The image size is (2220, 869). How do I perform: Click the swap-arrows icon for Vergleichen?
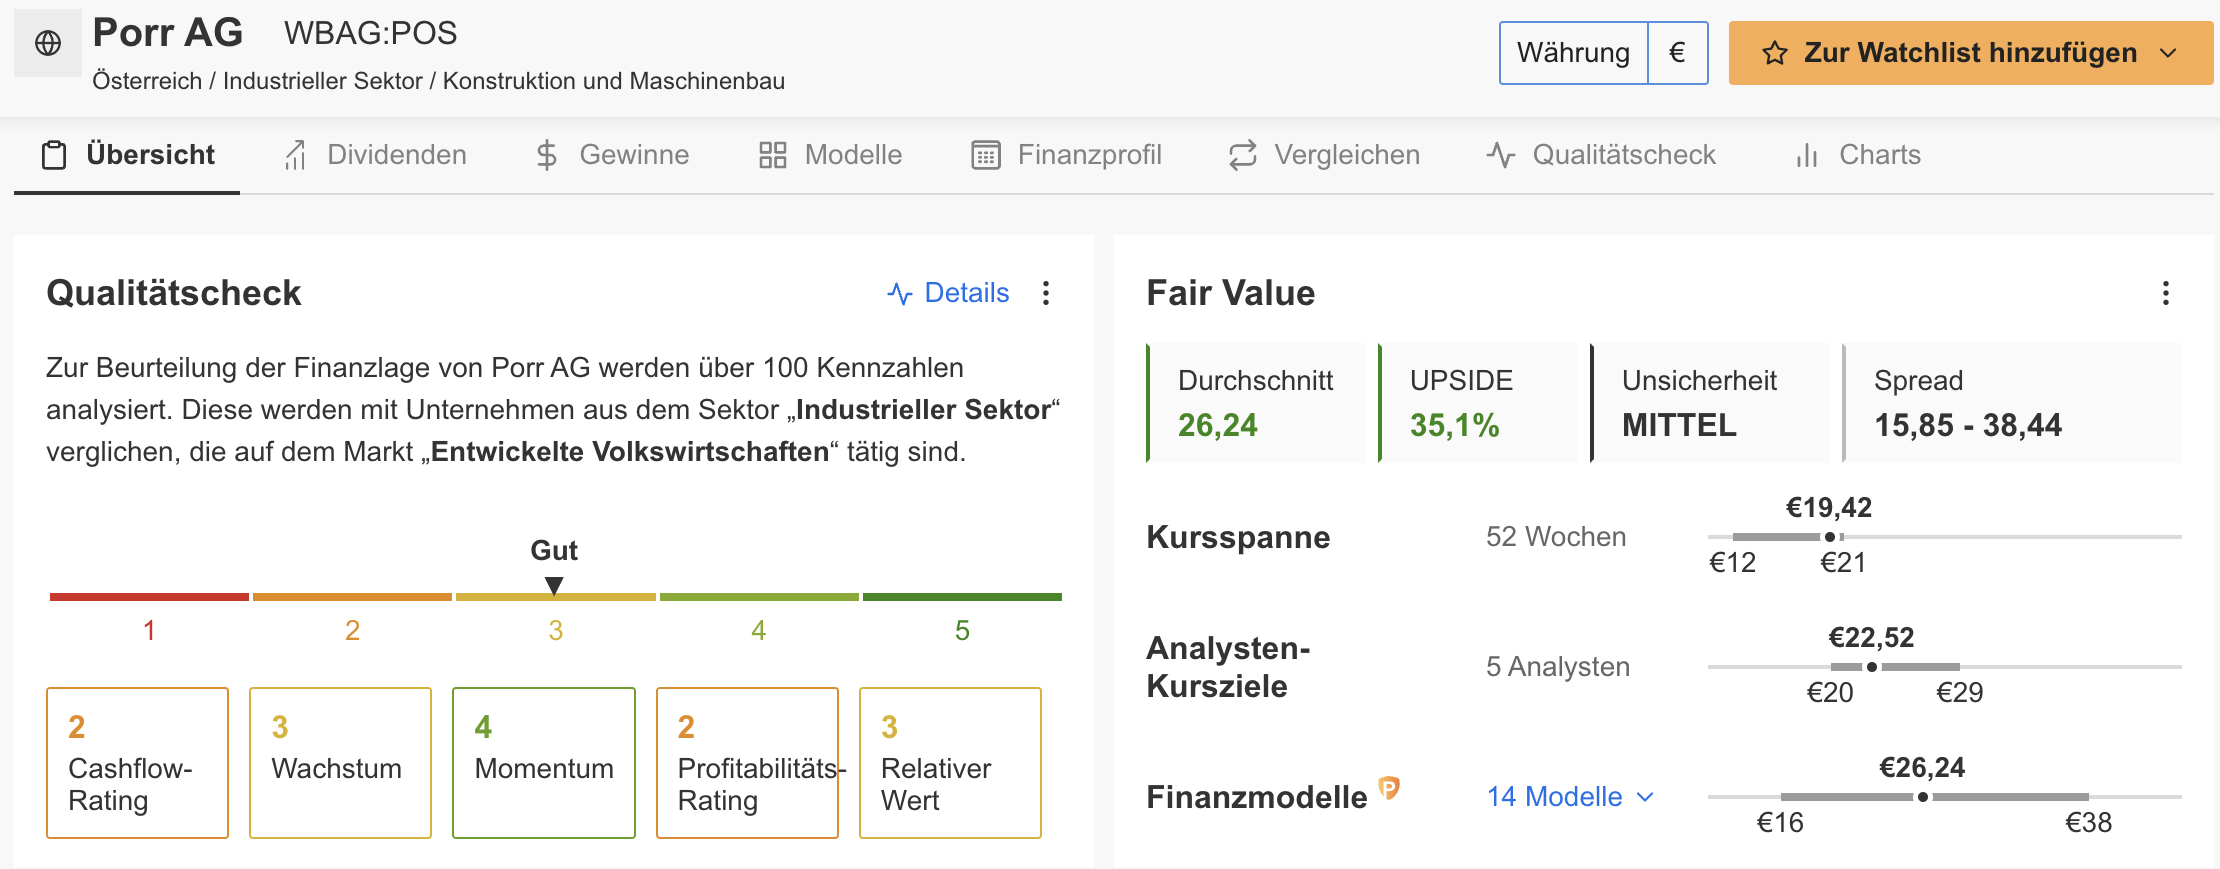click(1243, 155)
